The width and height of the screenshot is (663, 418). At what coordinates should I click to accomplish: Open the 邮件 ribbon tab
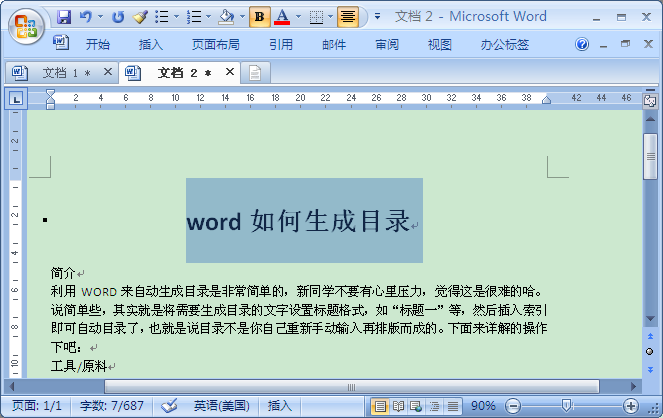(334, 44)
